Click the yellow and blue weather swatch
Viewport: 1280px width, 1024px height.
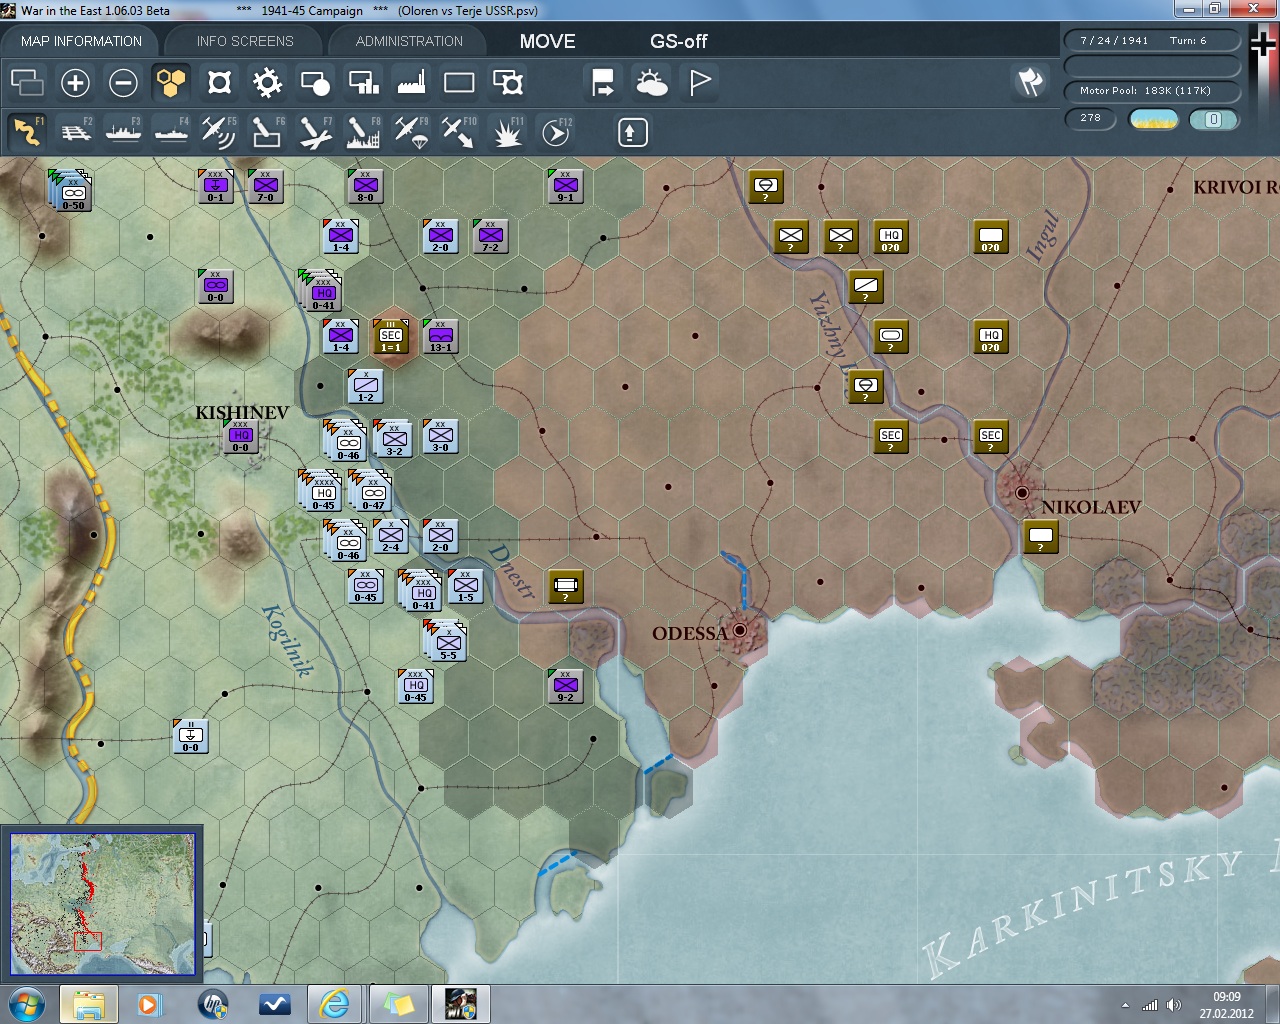pos(1153,119)
